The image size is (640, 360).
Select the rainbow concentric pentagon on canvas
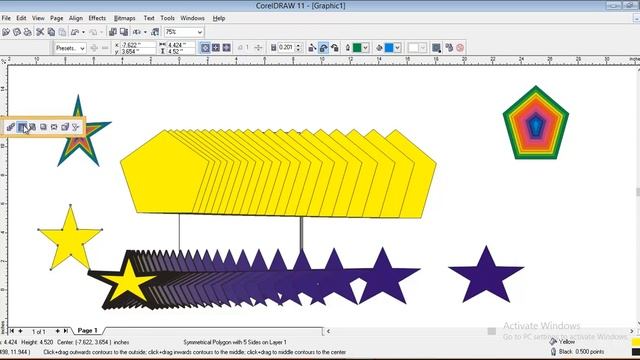point(536,123)
